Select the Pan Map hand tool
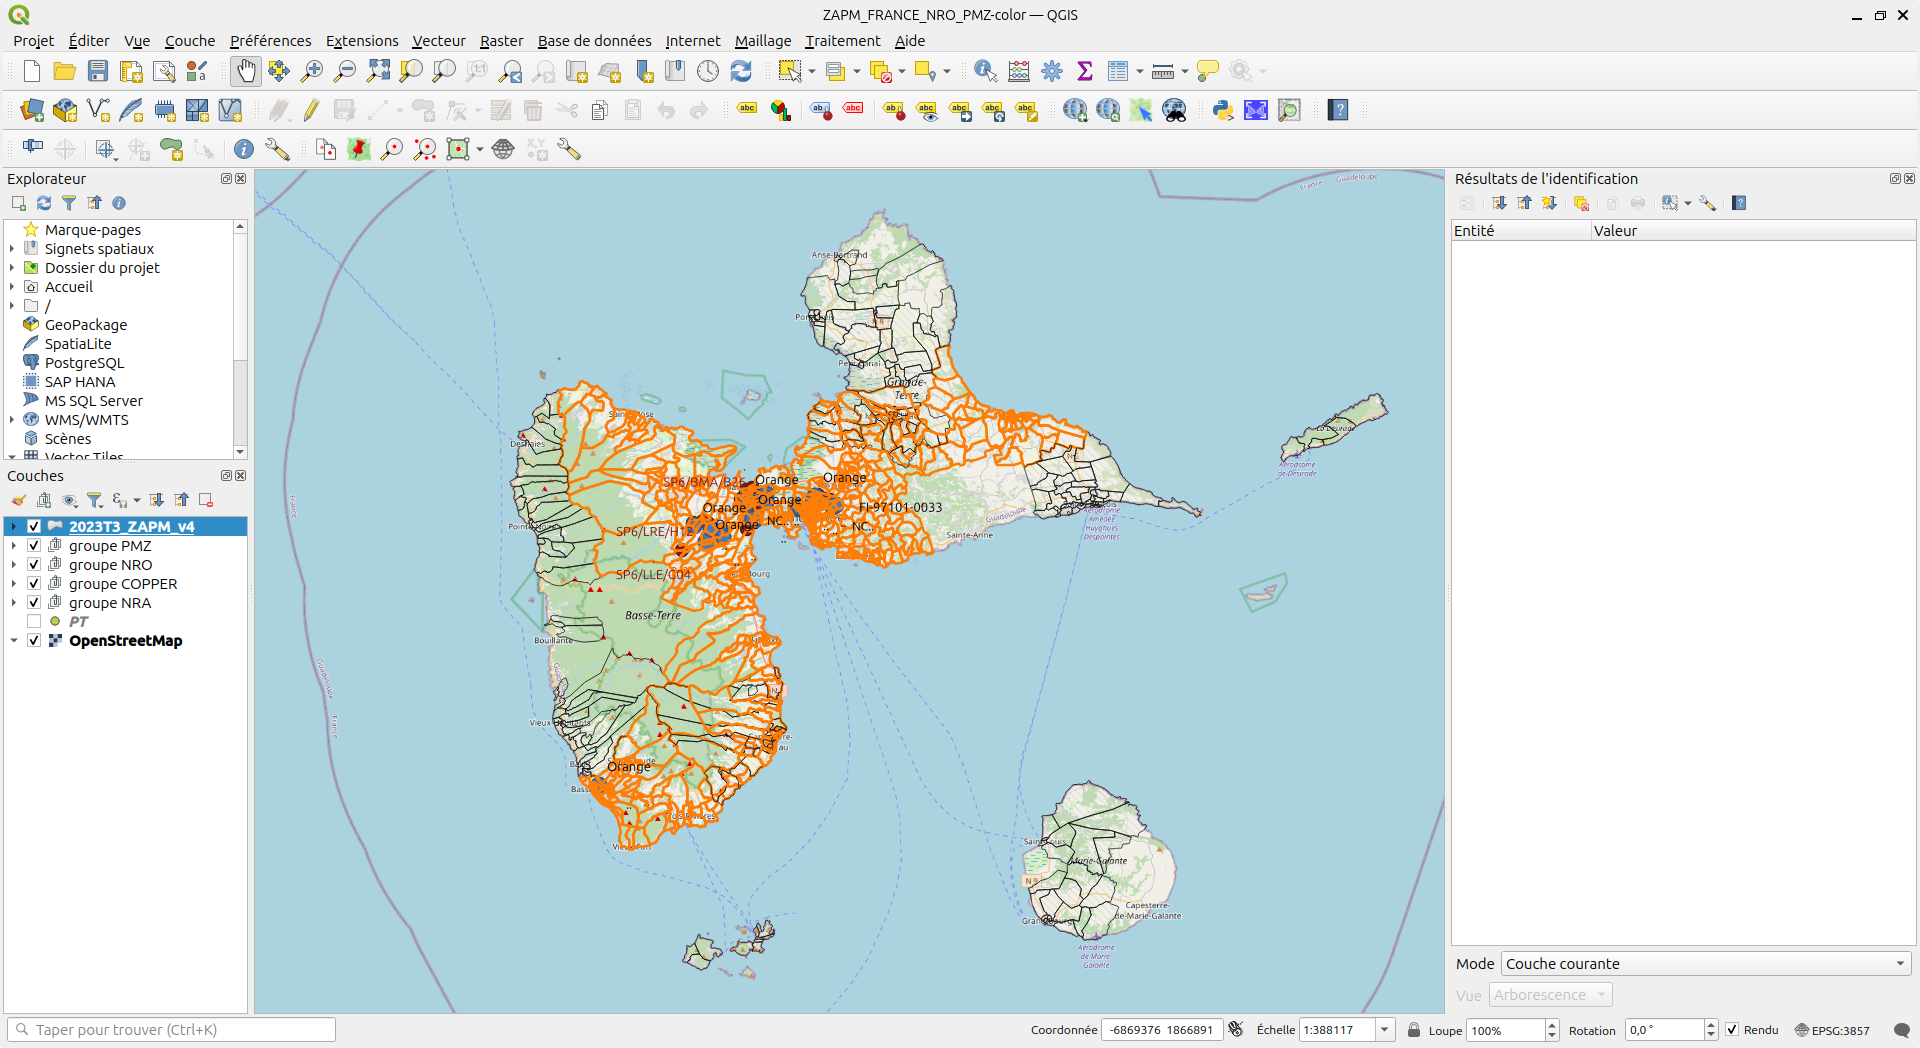Image resolution: width=1920 pixels, height=1048 pixels. click(x=246, y=71)
